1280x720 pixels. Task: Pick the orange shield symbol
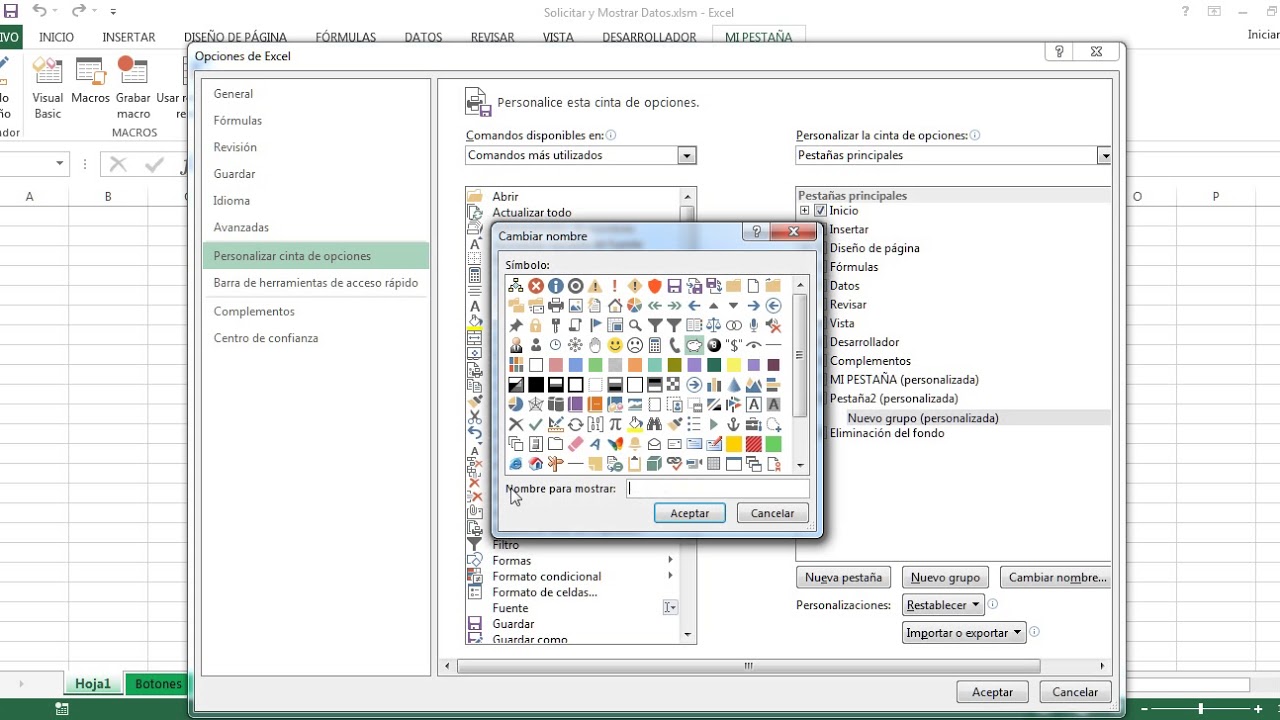(x=655, y=286)
